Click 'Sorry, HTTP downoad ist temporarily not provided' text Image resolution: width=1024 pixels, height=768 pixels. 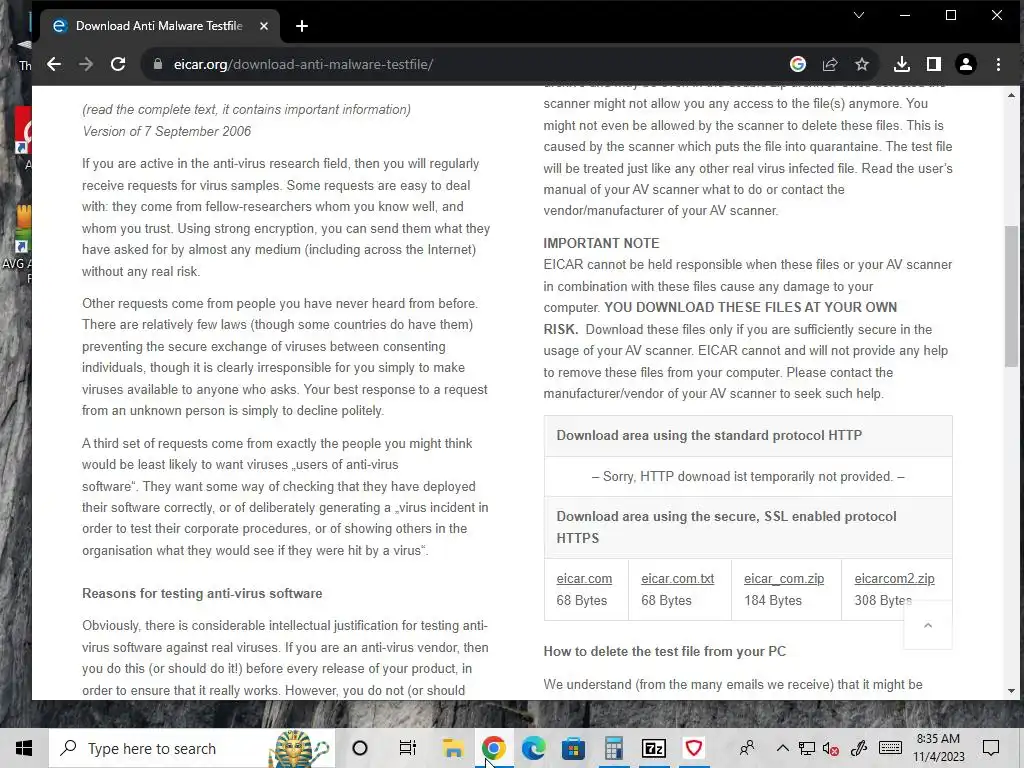pyautogui.click(x=748, y=477)
